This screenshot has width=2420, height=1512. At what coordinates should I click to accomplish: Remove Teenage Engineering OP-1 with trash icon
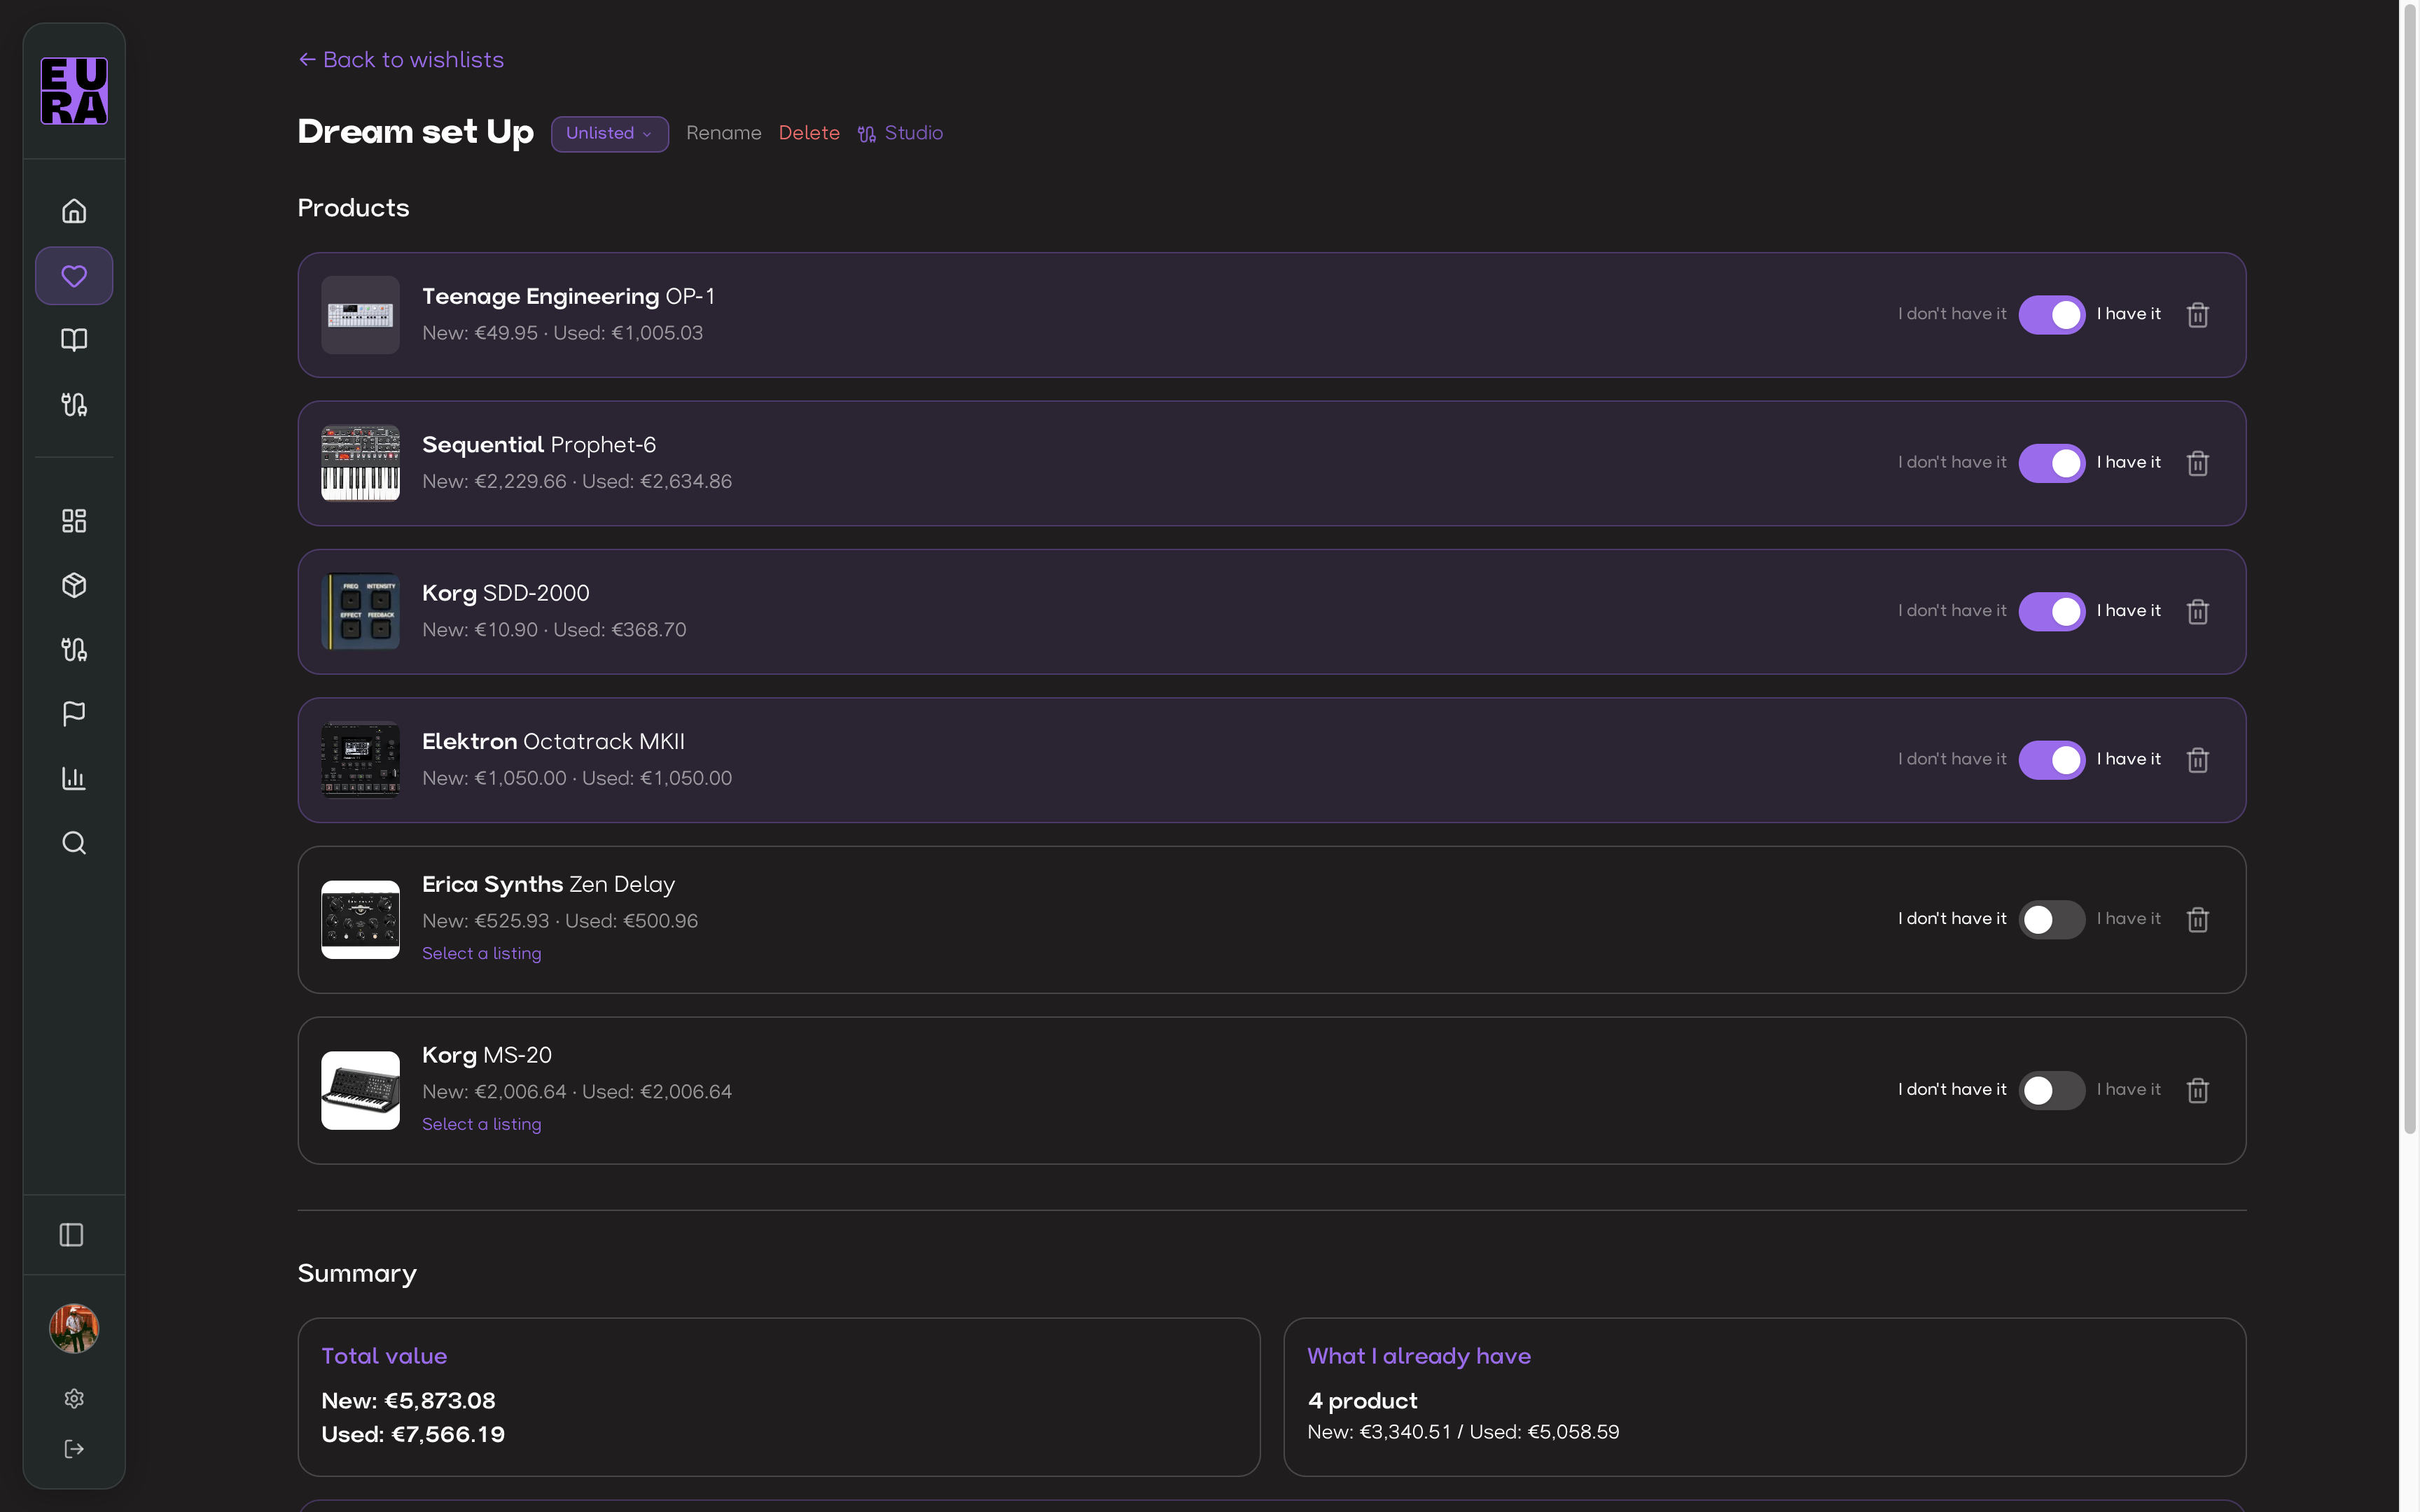pos(2198,315)
